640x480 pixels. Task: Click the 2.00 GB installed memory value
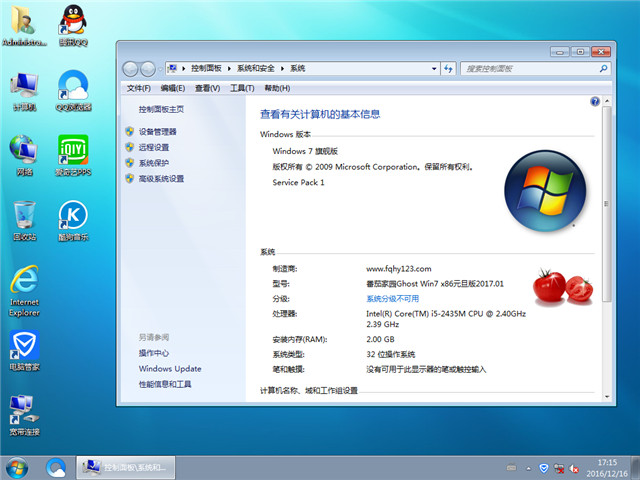(x=380, y=339)
